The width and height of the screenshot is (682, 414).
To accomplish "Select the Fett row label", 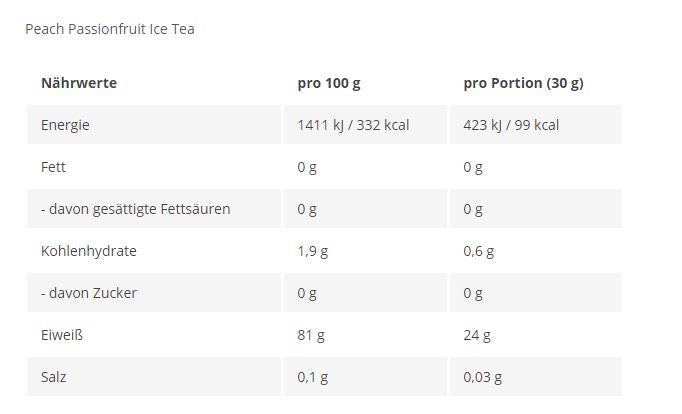I will [x=53, y=167].
